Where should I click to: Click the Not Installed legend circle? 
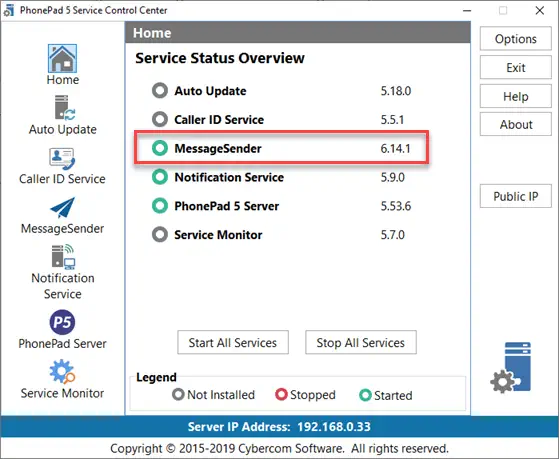pyautogui.click(x=178, y=394)
